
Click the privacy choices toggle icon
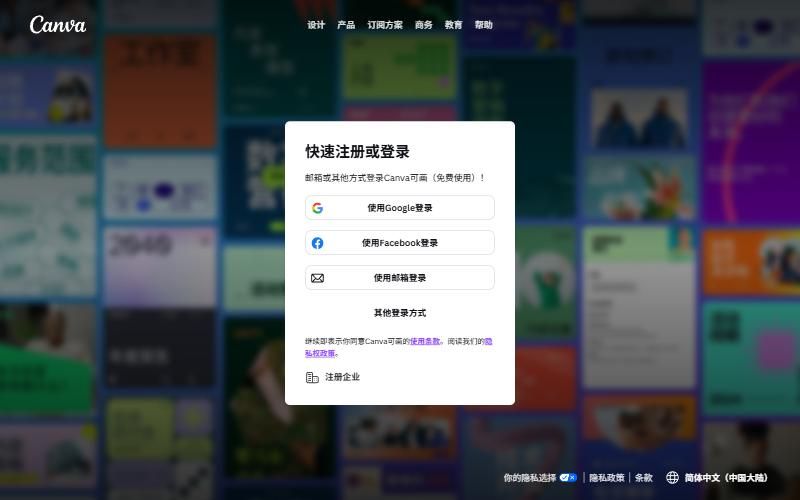point(568,478)
